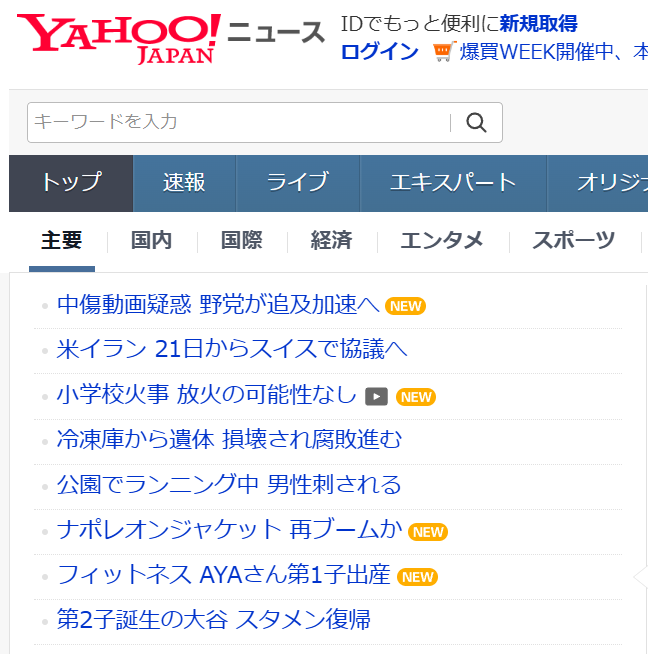
Task: Open headline 中傷動画疑惑 野党が追及加速へ
Action: coord(218,304)
